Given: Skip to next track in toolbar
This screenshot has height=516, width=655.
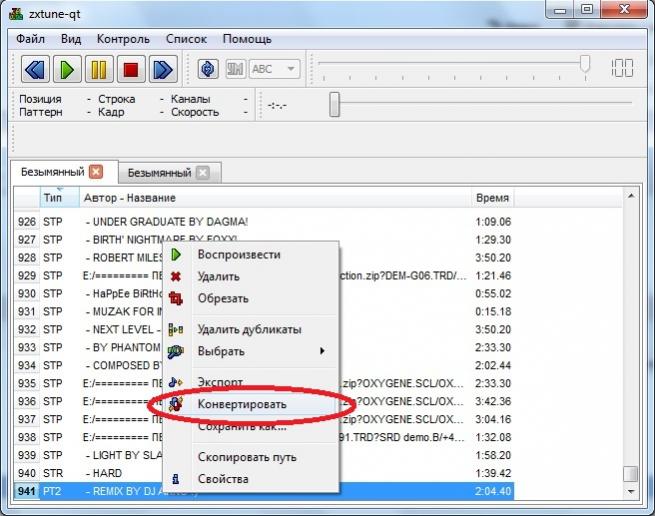Looking at the screenshot, I should pyautogui.click(x=162, y=69).
